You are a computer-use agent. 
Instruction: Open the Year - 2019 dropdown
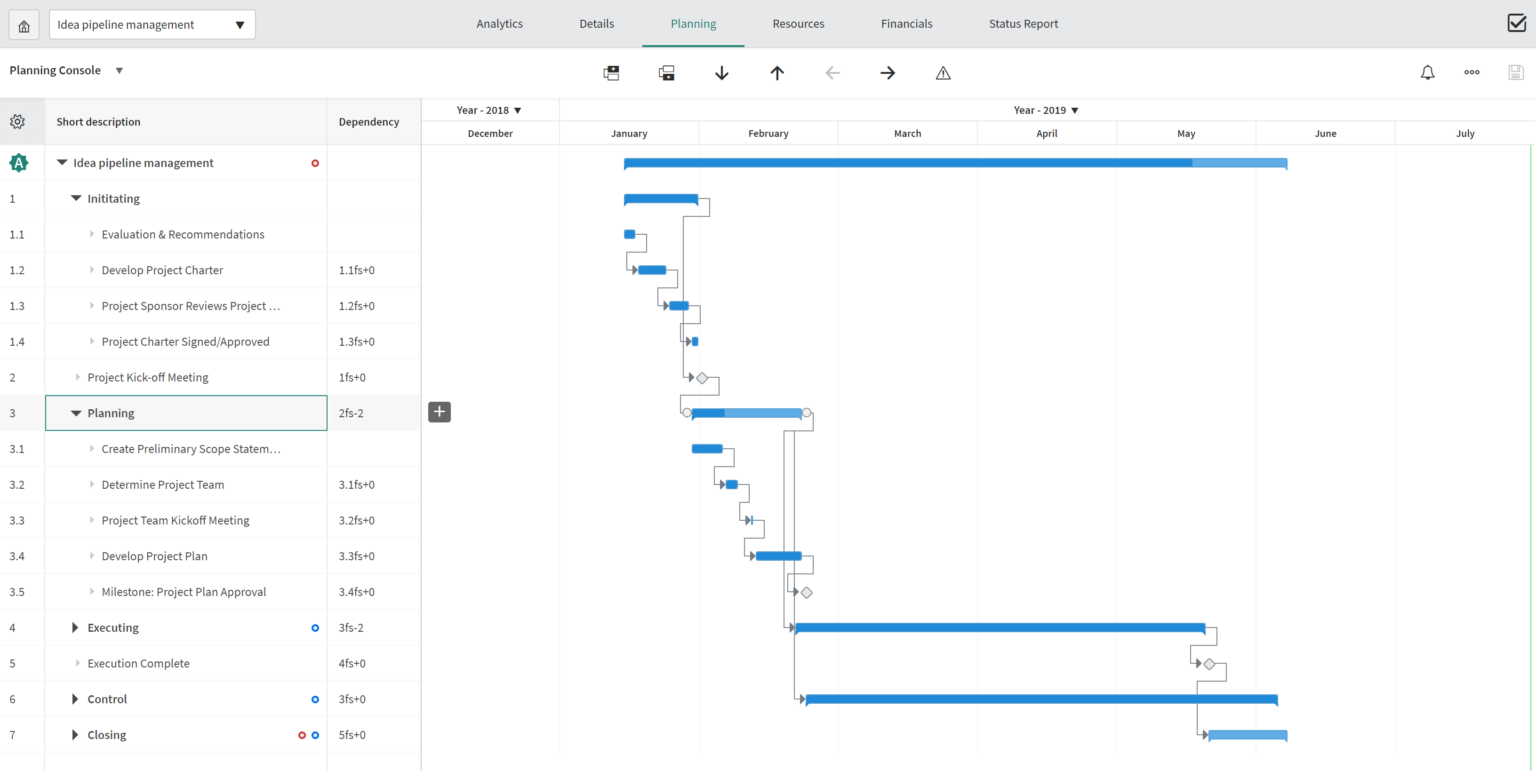pyautogui.click(x=1046, y=110)
